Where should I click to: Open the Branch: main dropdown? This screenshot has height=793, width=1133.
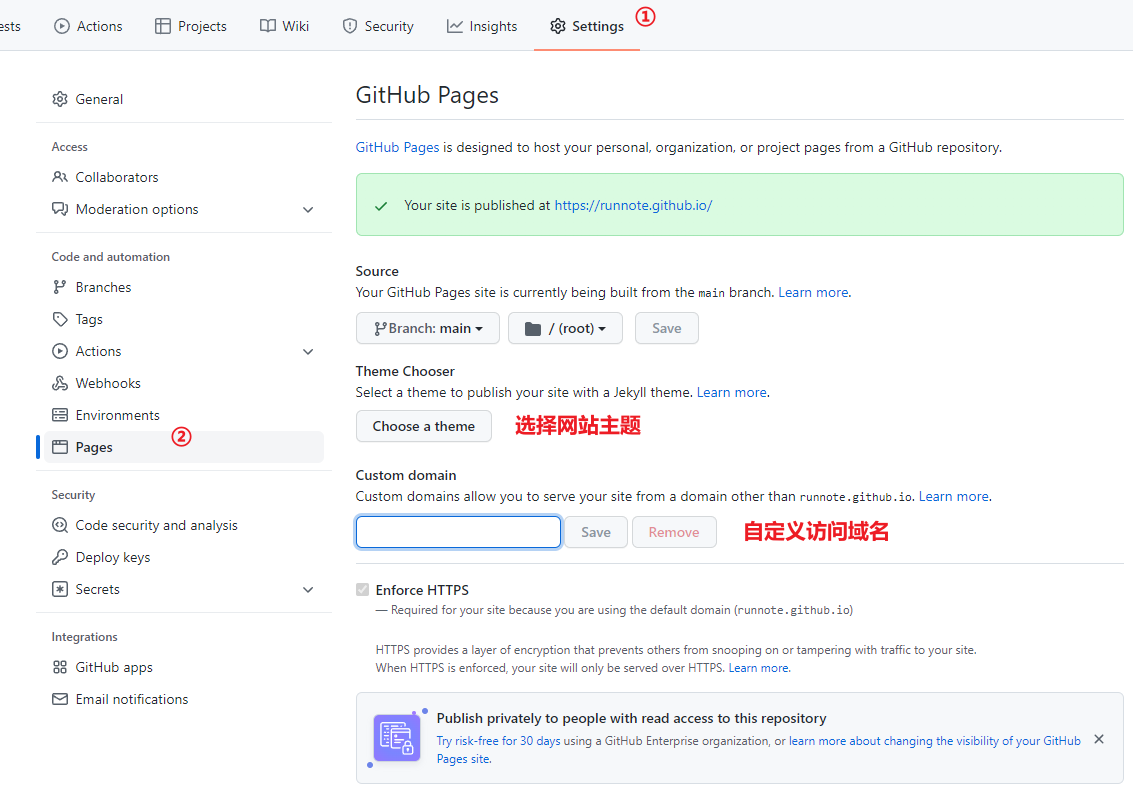click(x=428, y=328)
